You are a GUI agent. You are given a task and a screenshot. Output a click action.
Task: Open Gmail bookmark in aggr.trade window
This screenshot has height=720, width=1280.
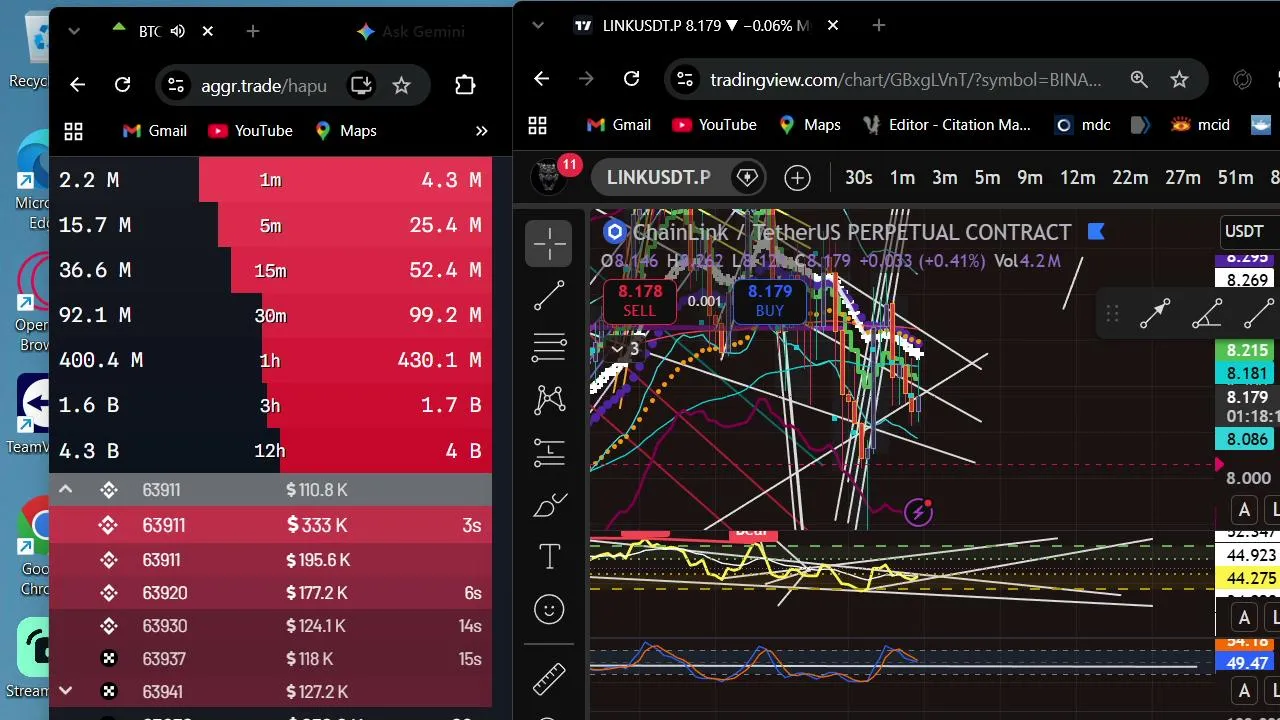[x=154, y=131]
